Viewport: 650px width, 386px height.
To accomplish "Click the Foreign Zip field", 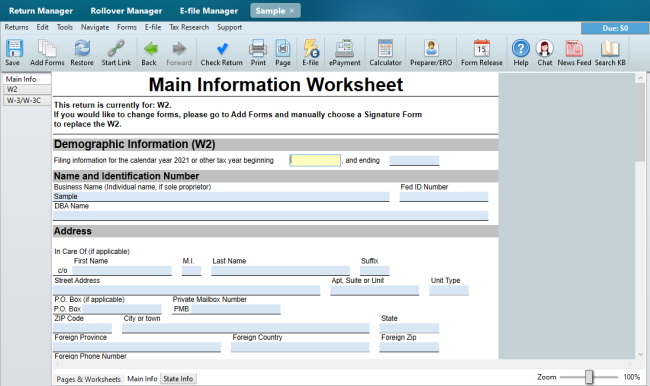I will pos(409,347).
